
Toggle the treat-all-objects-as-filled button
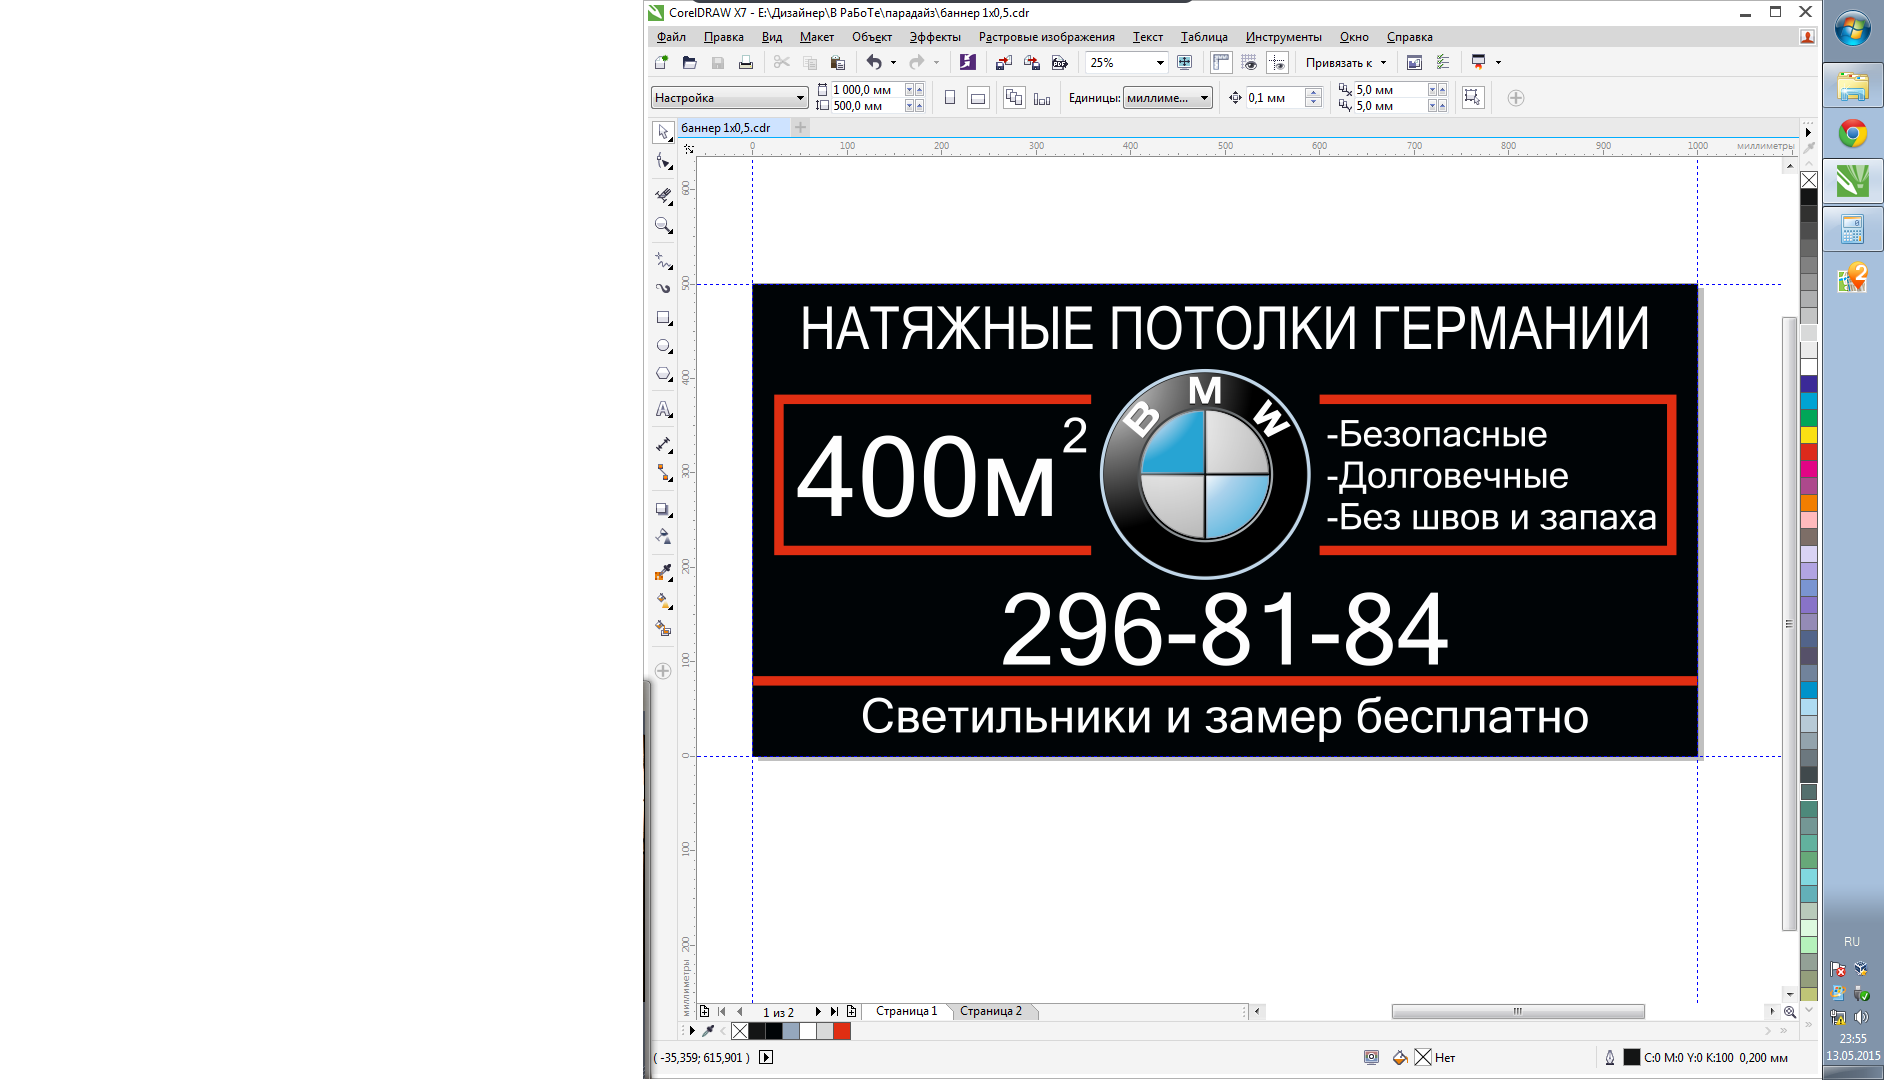click(x=1472, y=97)
